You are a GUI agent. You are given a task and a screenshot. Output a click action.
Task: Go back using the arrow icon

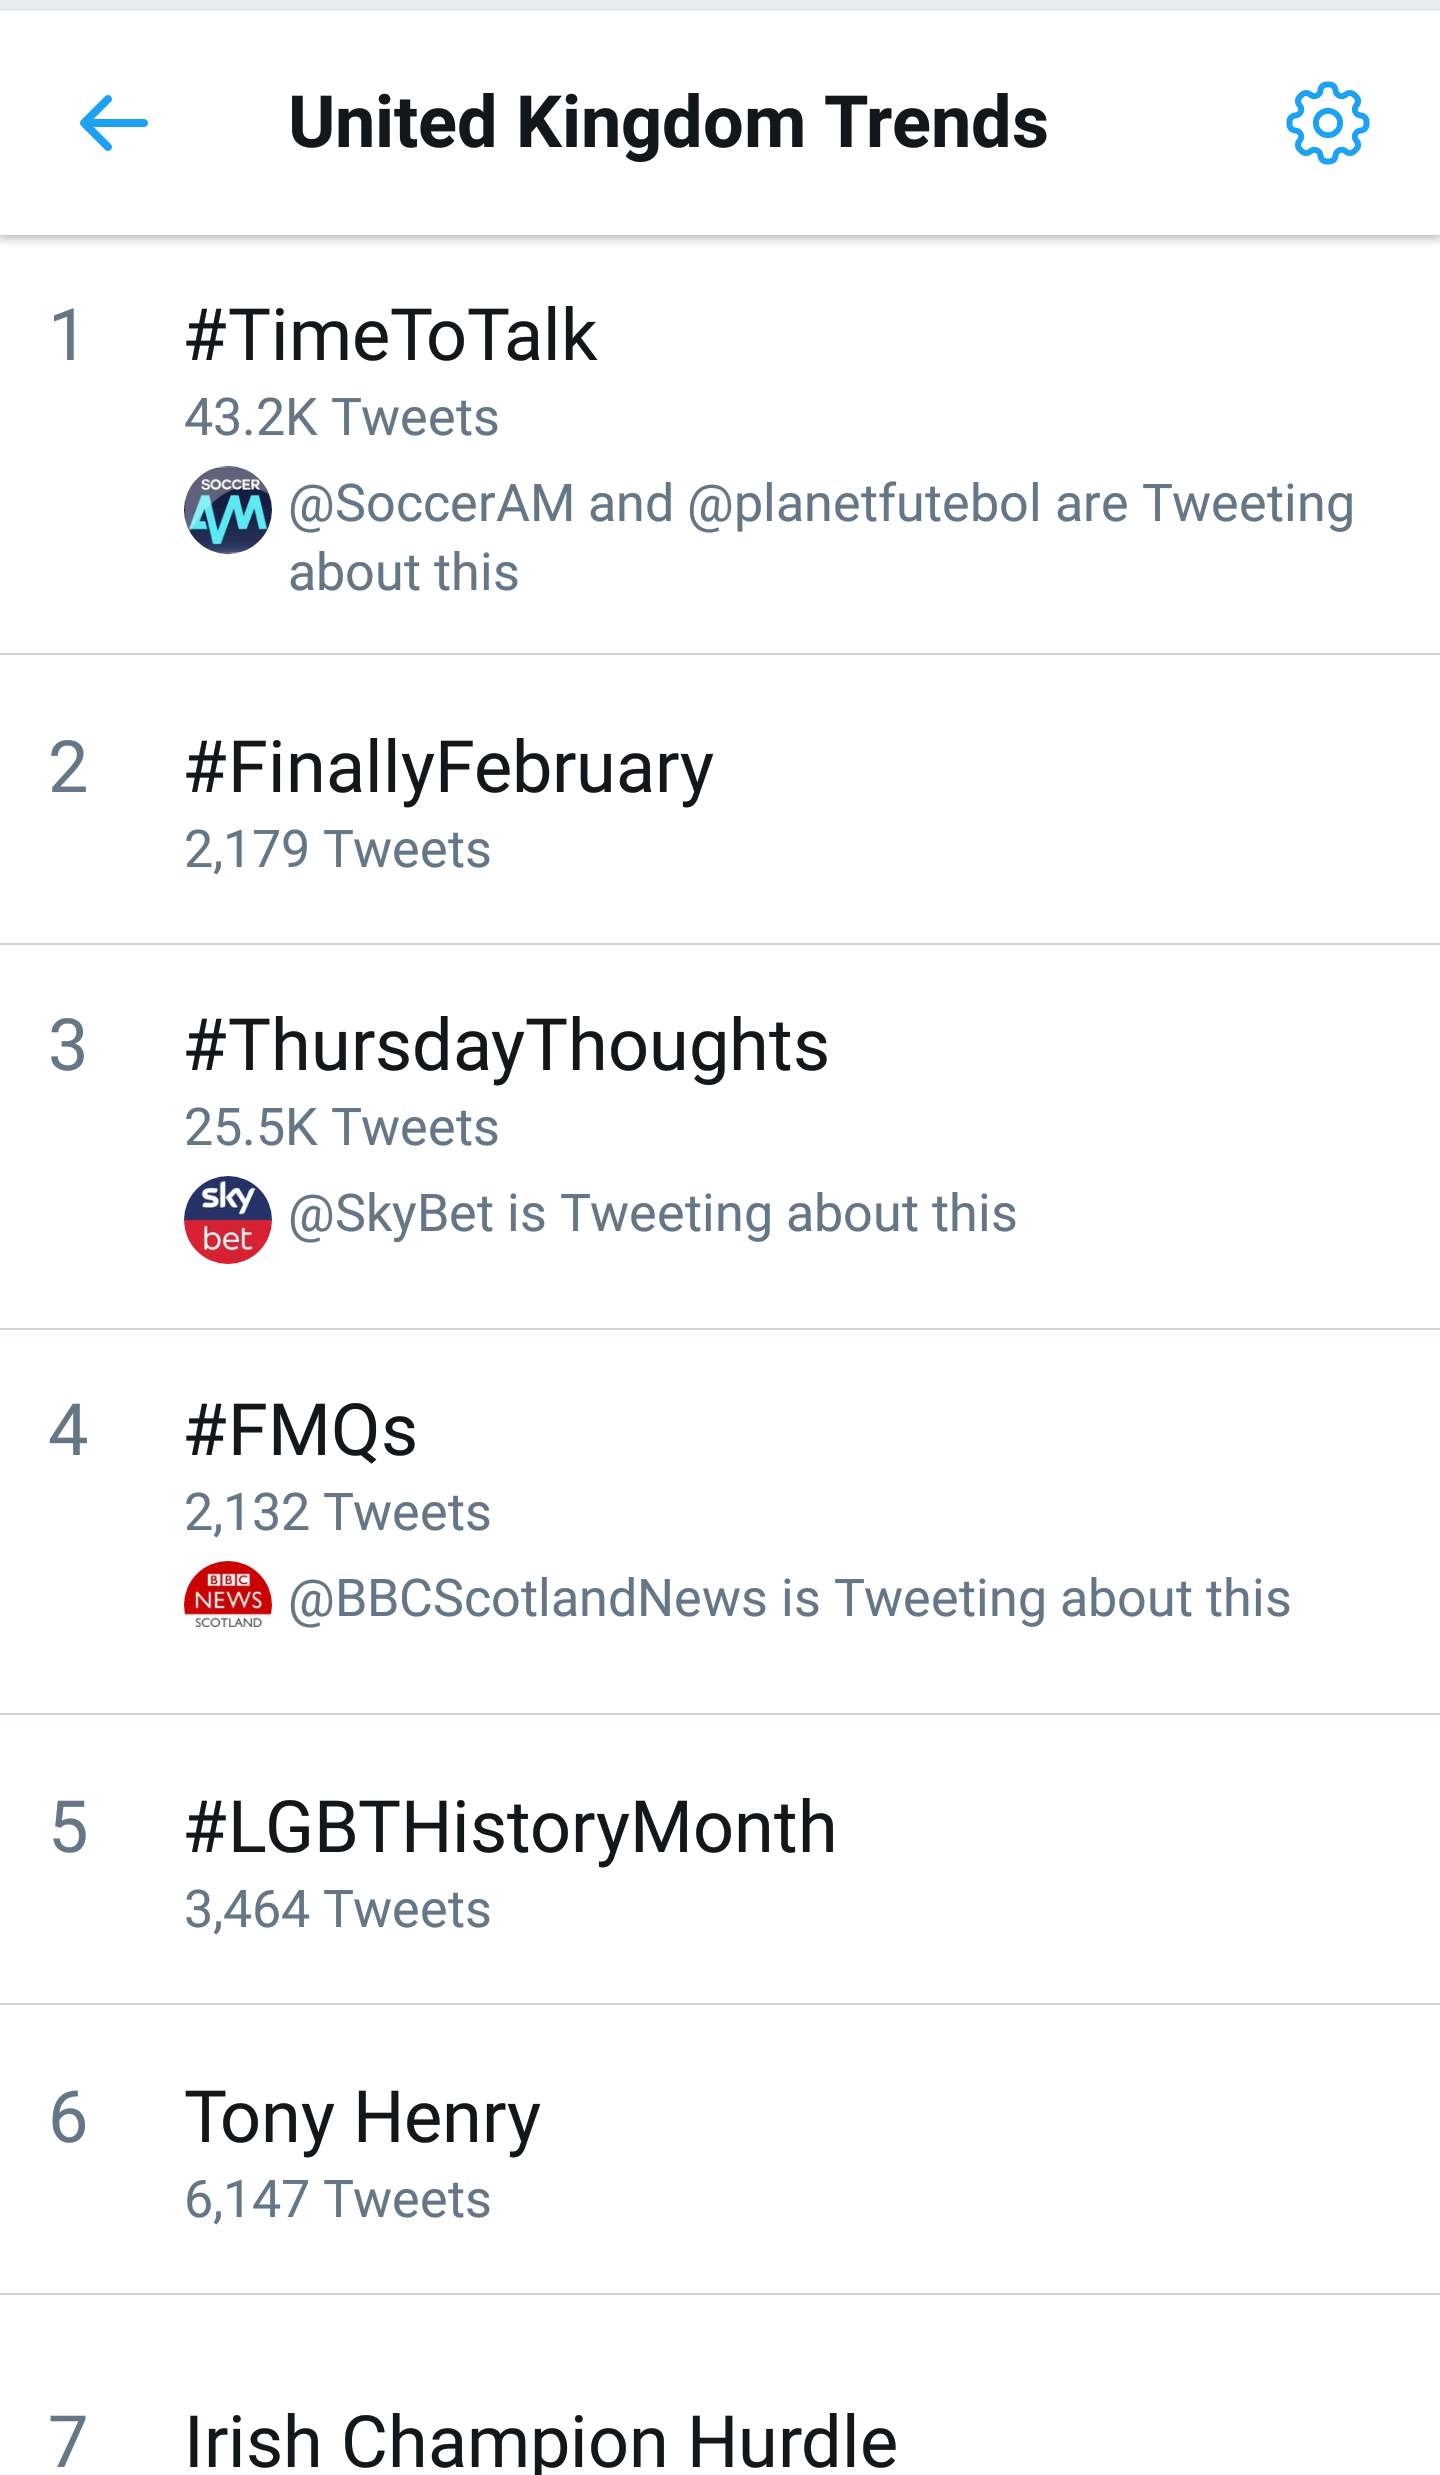coord(114,123)
